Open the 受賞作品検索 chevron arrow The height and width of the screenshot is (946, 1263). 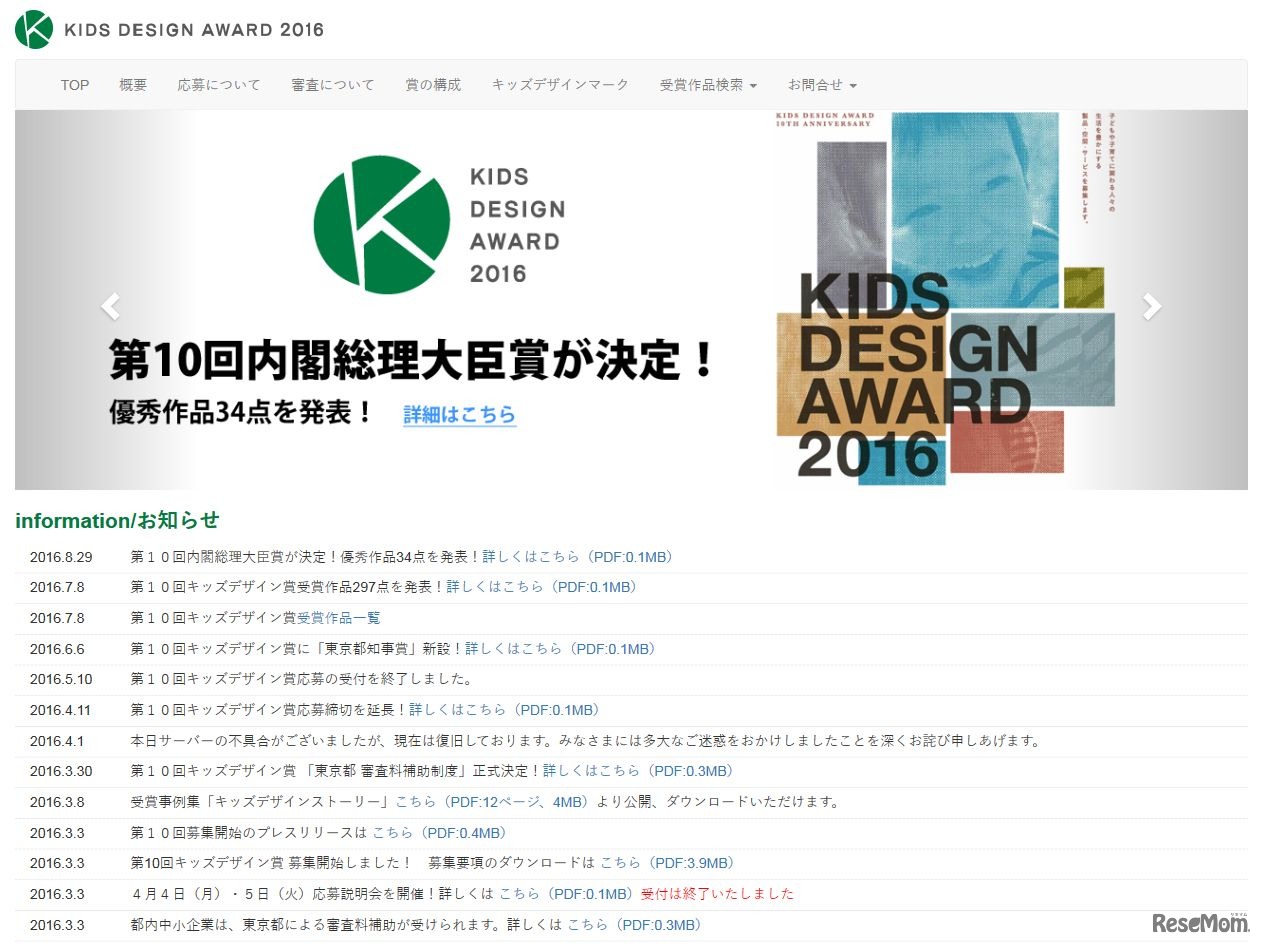755,86
